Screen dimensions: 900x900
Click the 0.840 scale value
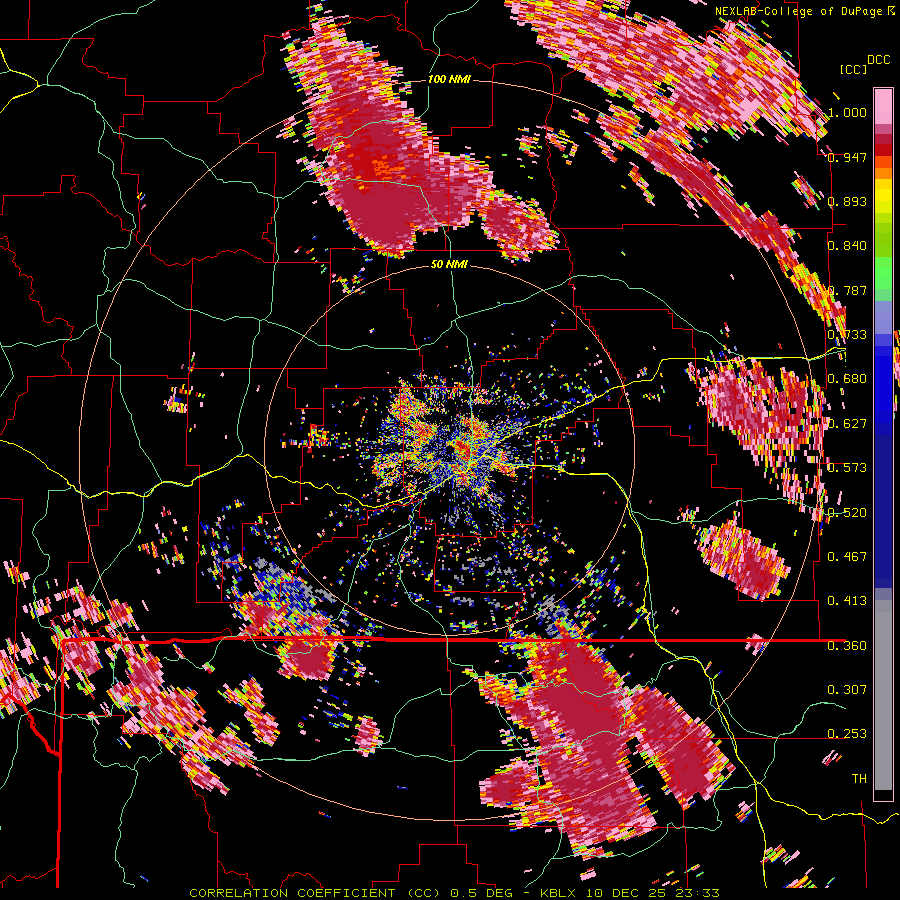click(847, 246)
